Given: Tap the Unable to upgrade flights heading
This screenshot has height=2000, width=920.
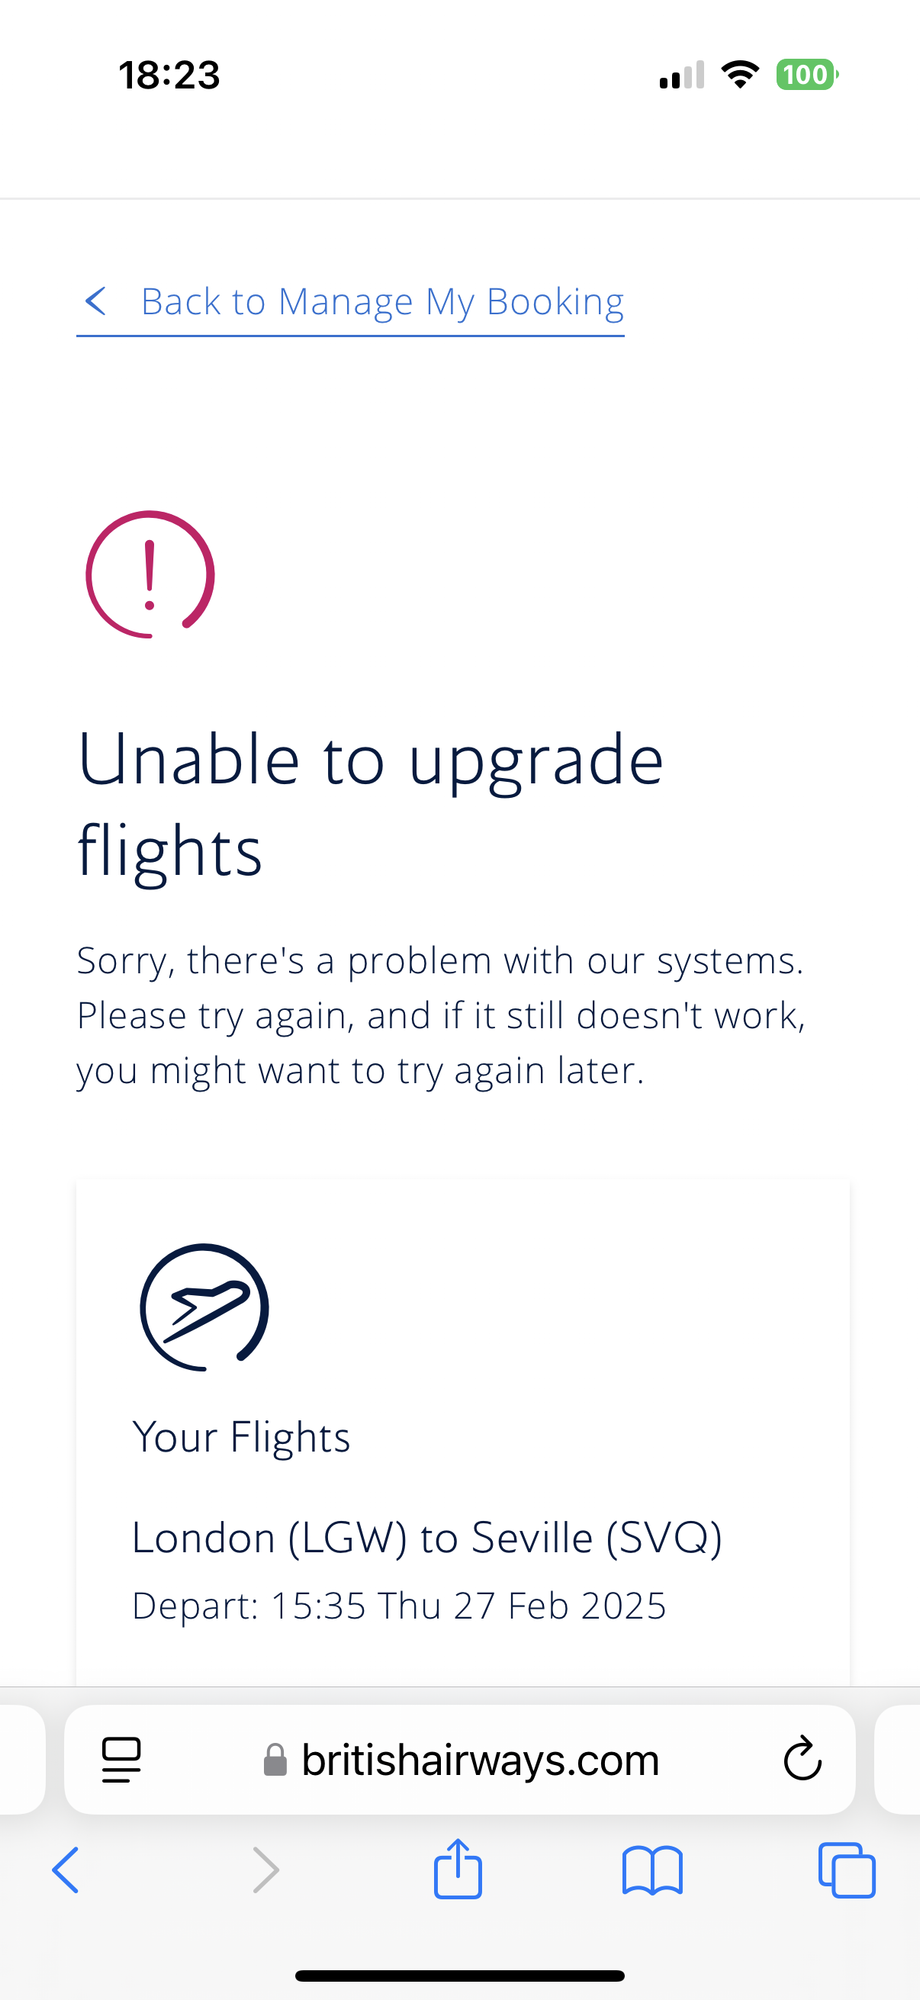Looking at the screenshot, I should pyautogui.click(x=371, y=805).
